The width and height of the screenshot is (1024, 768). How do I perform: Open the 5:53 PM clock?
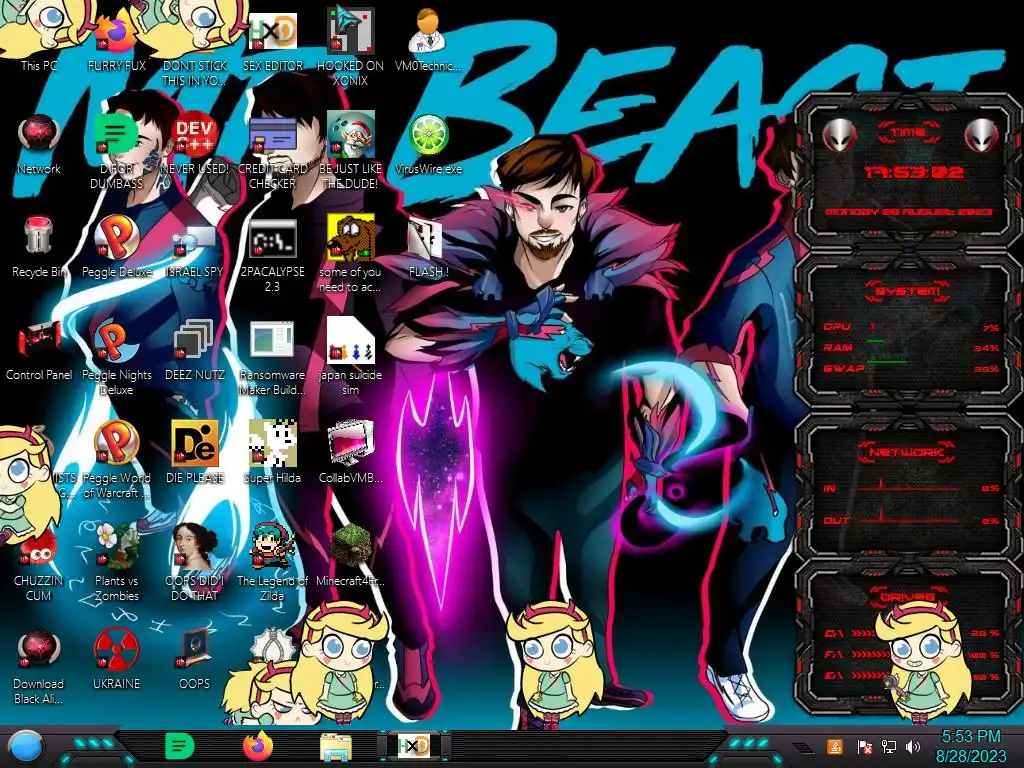pos(970,746)
